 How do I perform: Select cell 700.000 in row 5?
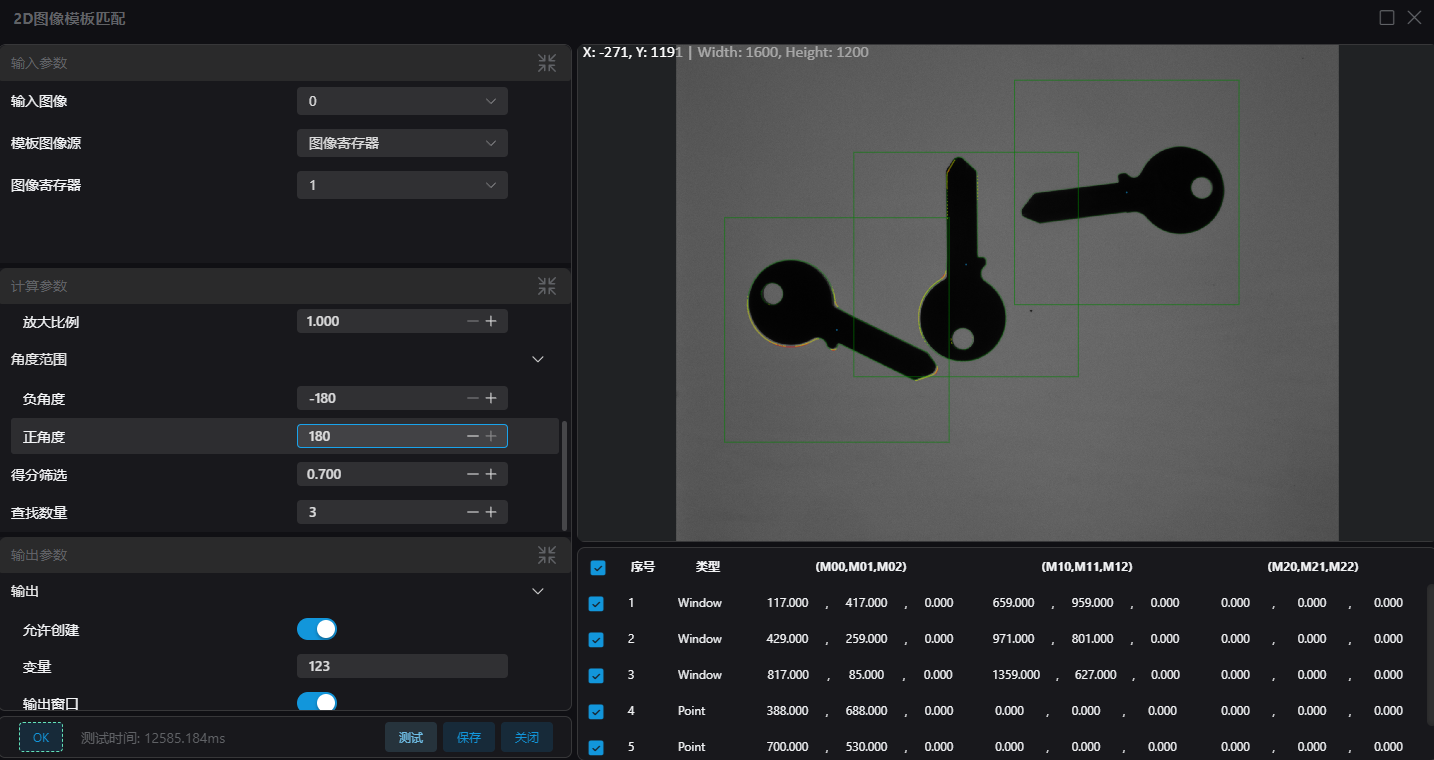click(787, 747)
